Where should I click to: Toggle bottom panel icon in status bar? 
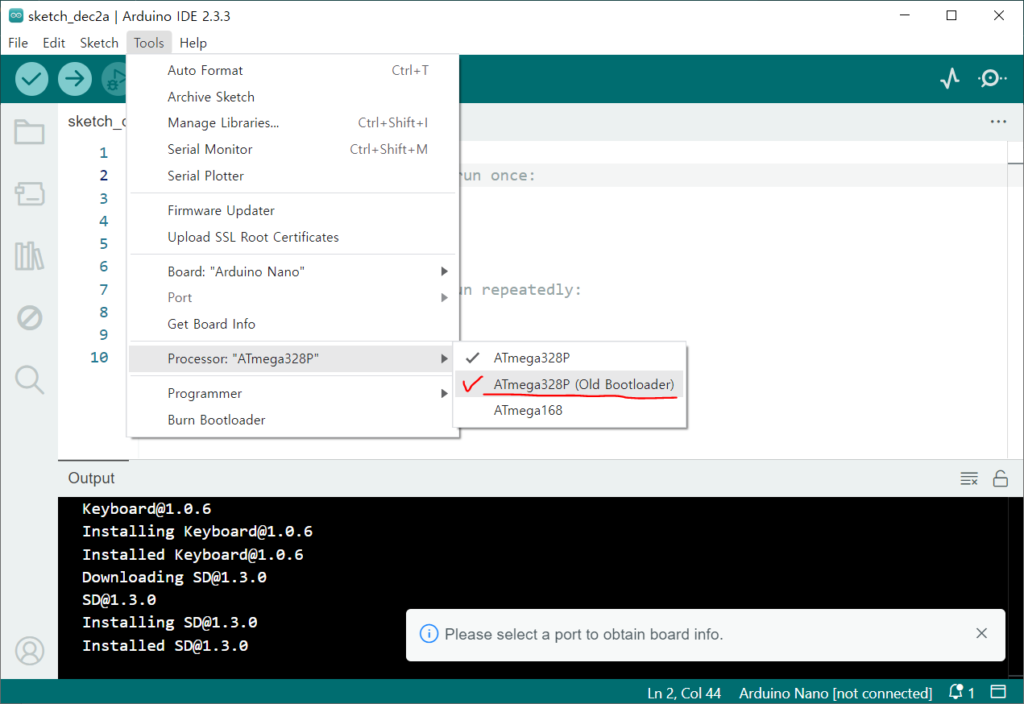pyautogui.click(x=999, y=692)
